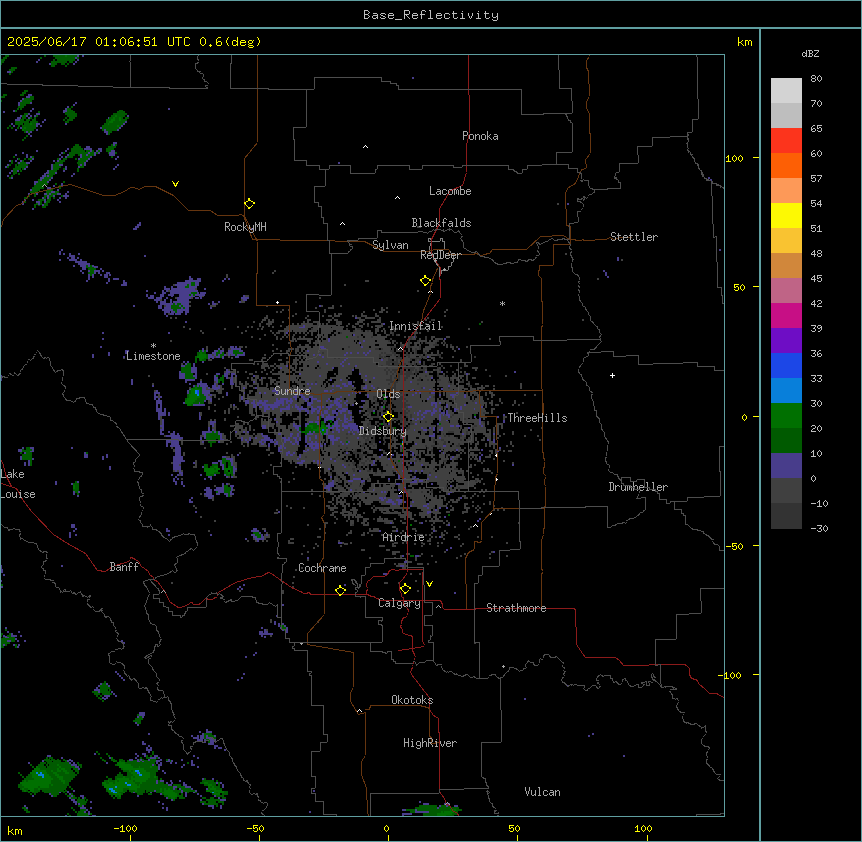Click the Didsbury town label
Viewport: 862px width, 842px height.
click(x=383, y=431)
